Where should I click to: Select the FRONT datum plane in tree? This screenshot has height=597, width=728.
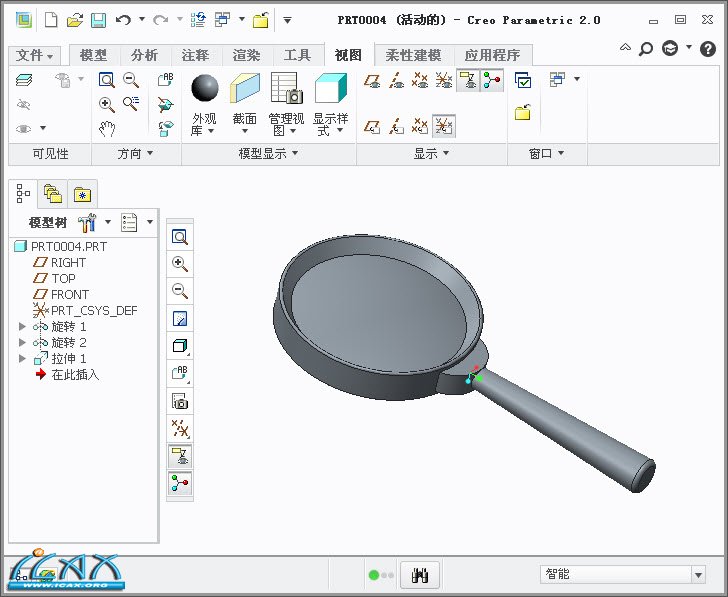pos(70,295)
